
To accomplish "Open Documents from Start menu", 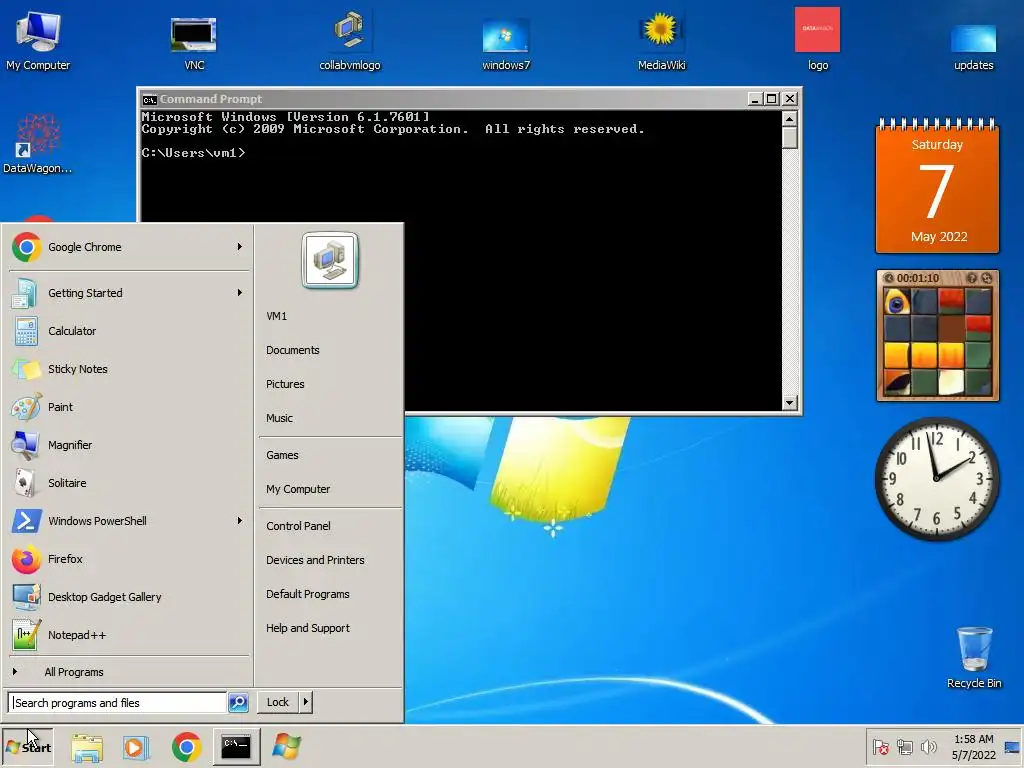I will pyautogui.click(x=293, y=350).
